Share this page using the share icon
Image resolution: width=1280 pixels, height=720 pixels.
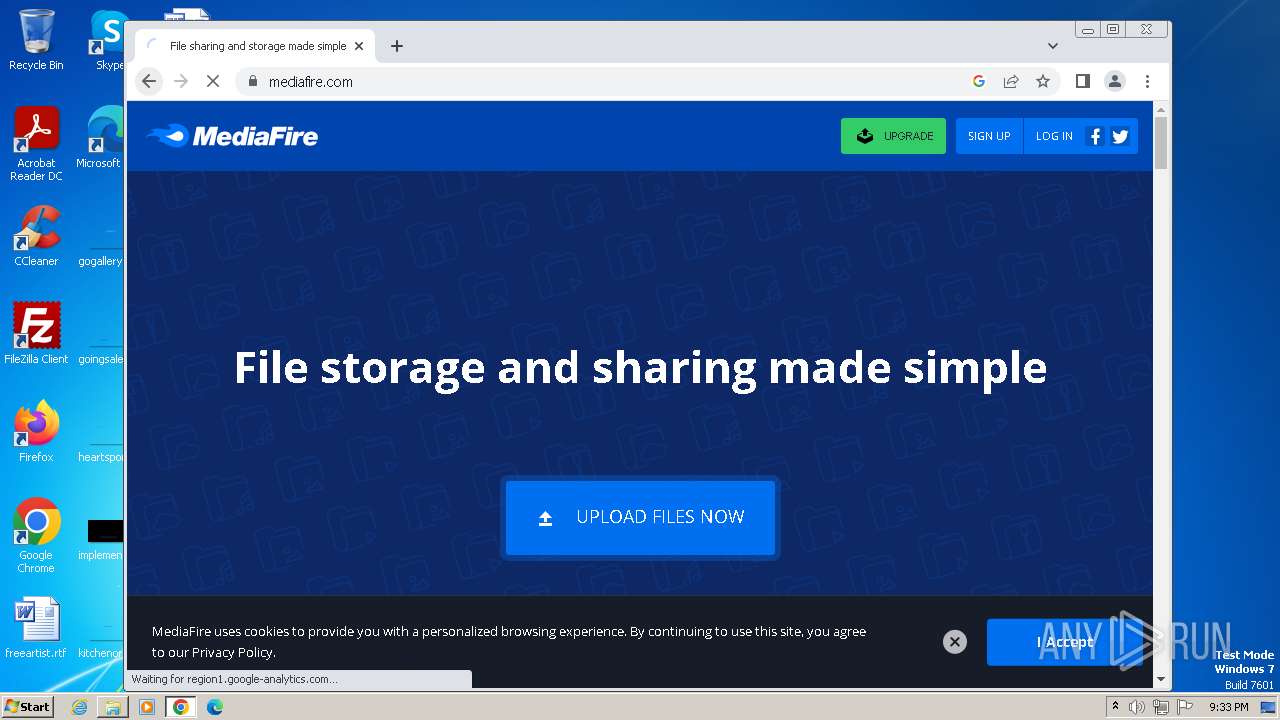click(1011, 82)
